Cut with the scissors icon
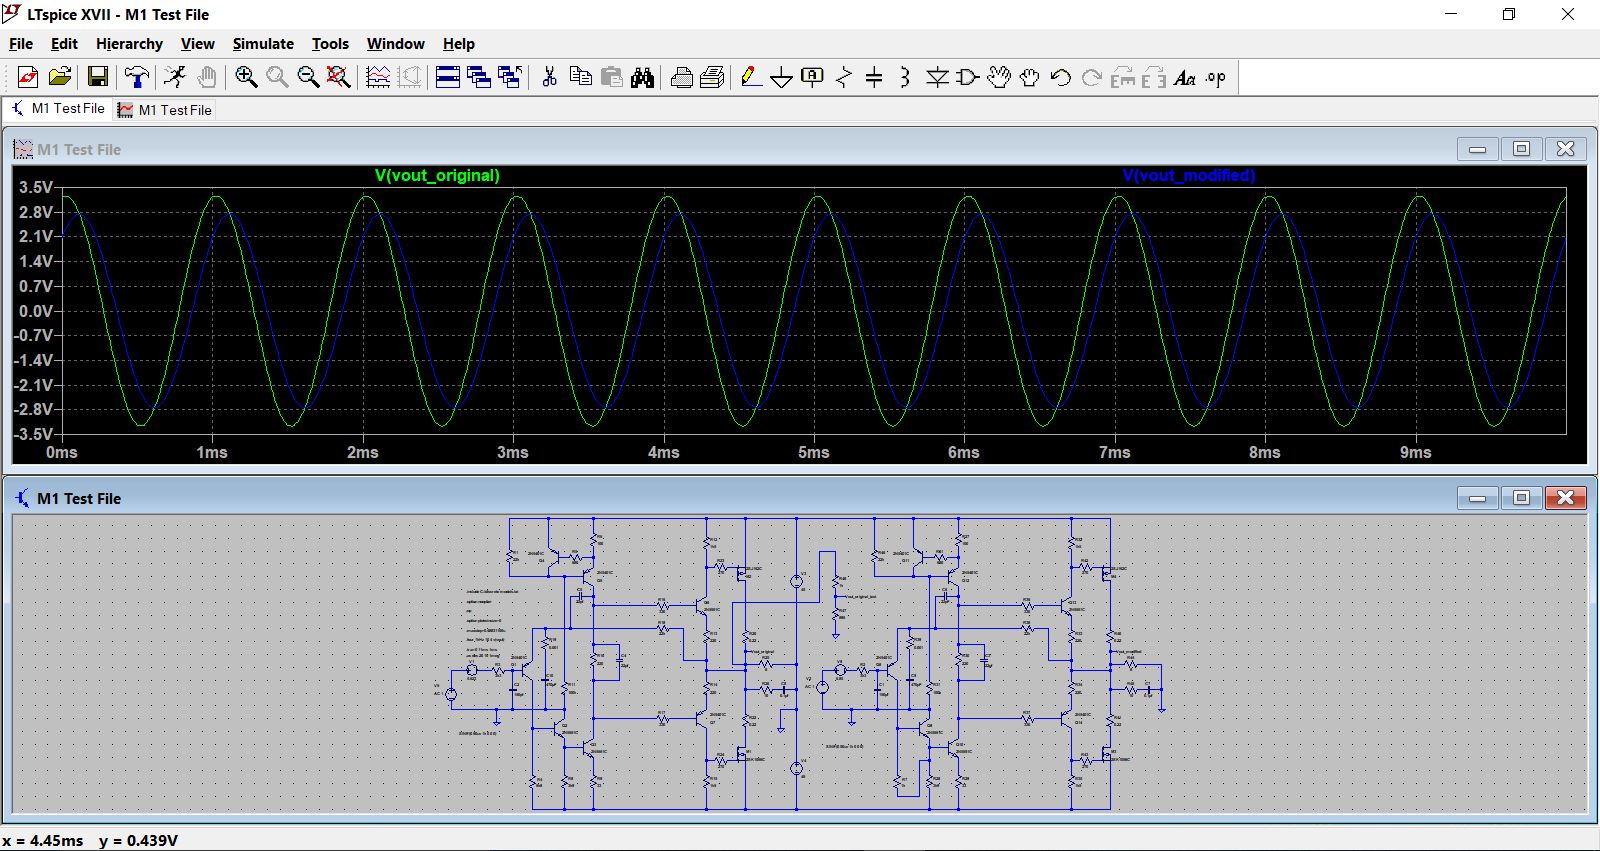The height and width of the screenshot is (851, 1600). pos(549,77)
